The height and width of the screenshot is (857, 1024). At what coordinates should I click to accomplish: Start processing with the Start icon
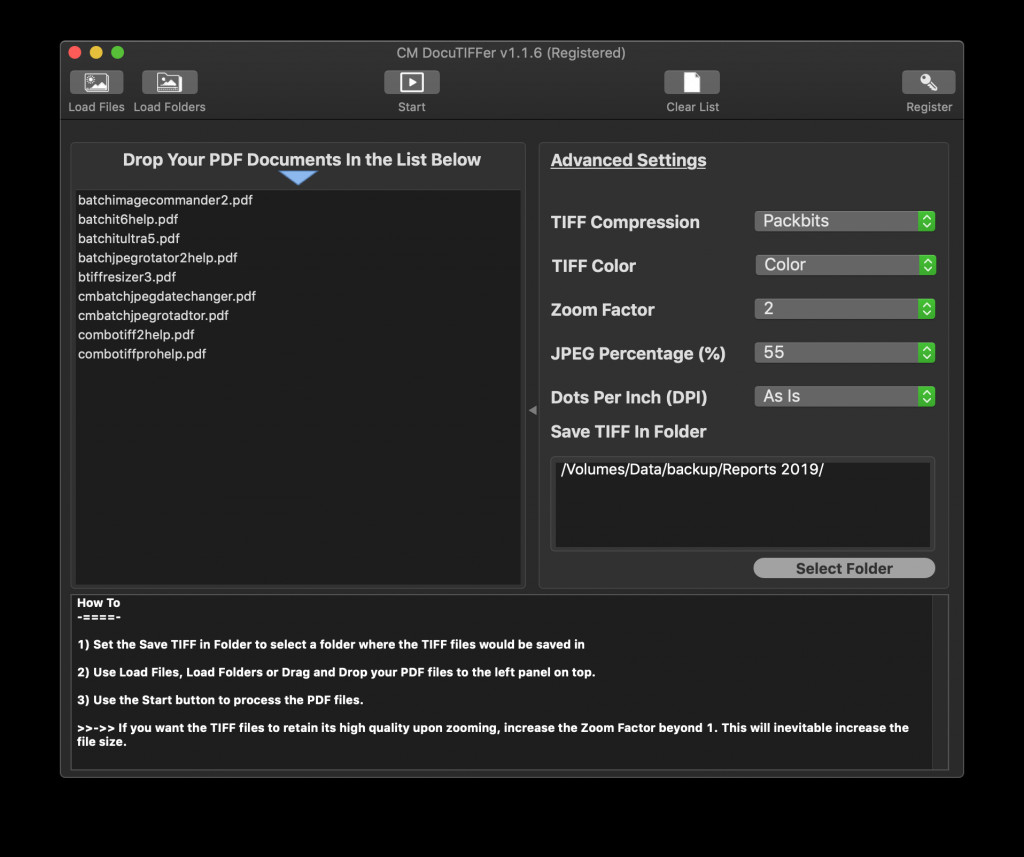click(411, 82)
